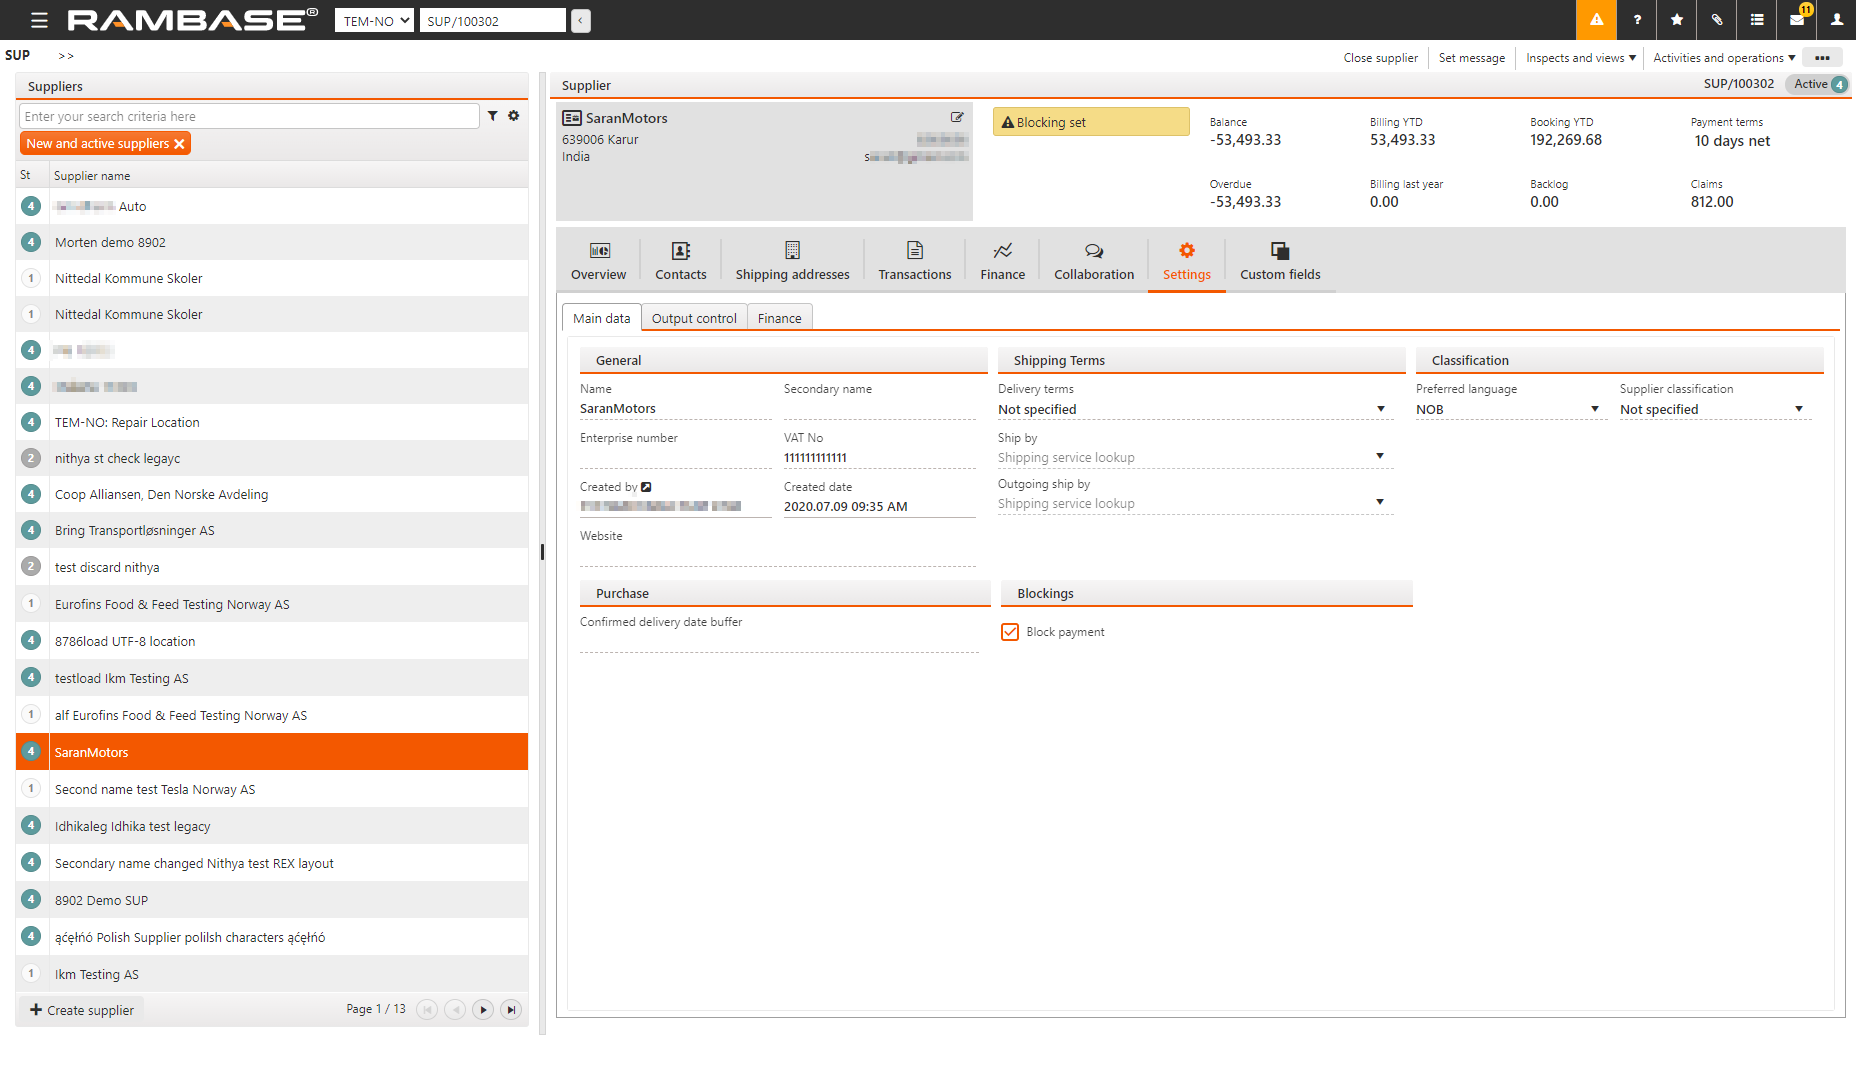The height and width of the screenshot is (1089, 1856).
Task: Click the Create supplier button
Action: point(82,1010)
